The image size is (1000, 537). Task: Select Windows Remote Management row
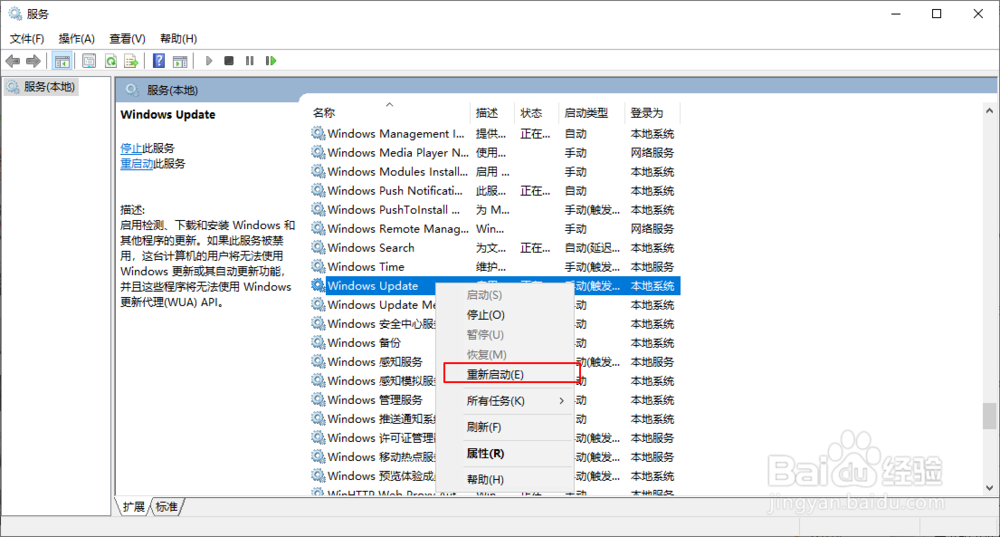[x=496, y=228]
